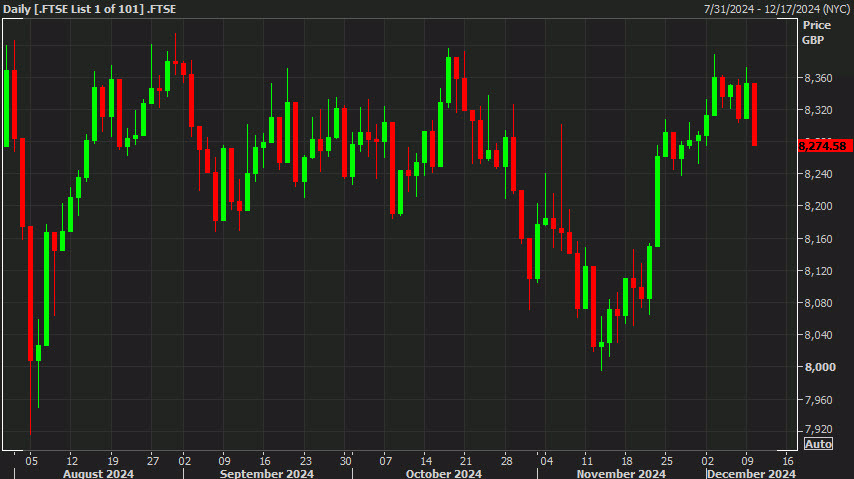The image size is (854, 479).
Task: Click date tick 05 on time axis
Action: coord(32,461)
